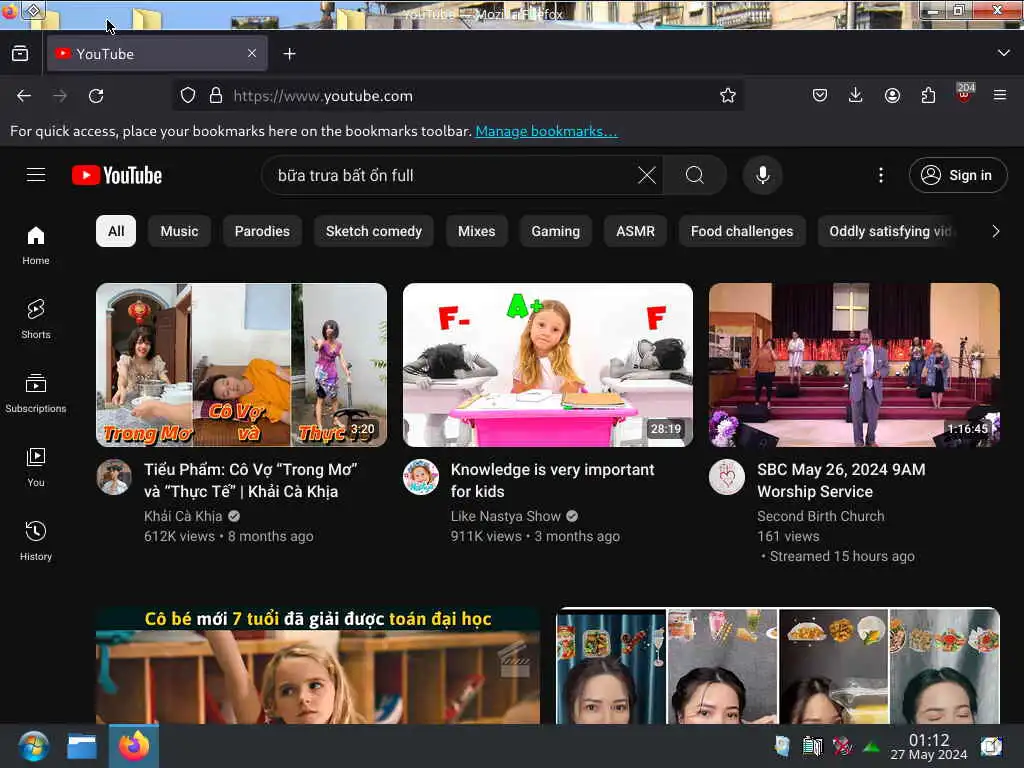Open Subscriptions in the sidebar
The image size is (1024, 768).
coord(36,392)
